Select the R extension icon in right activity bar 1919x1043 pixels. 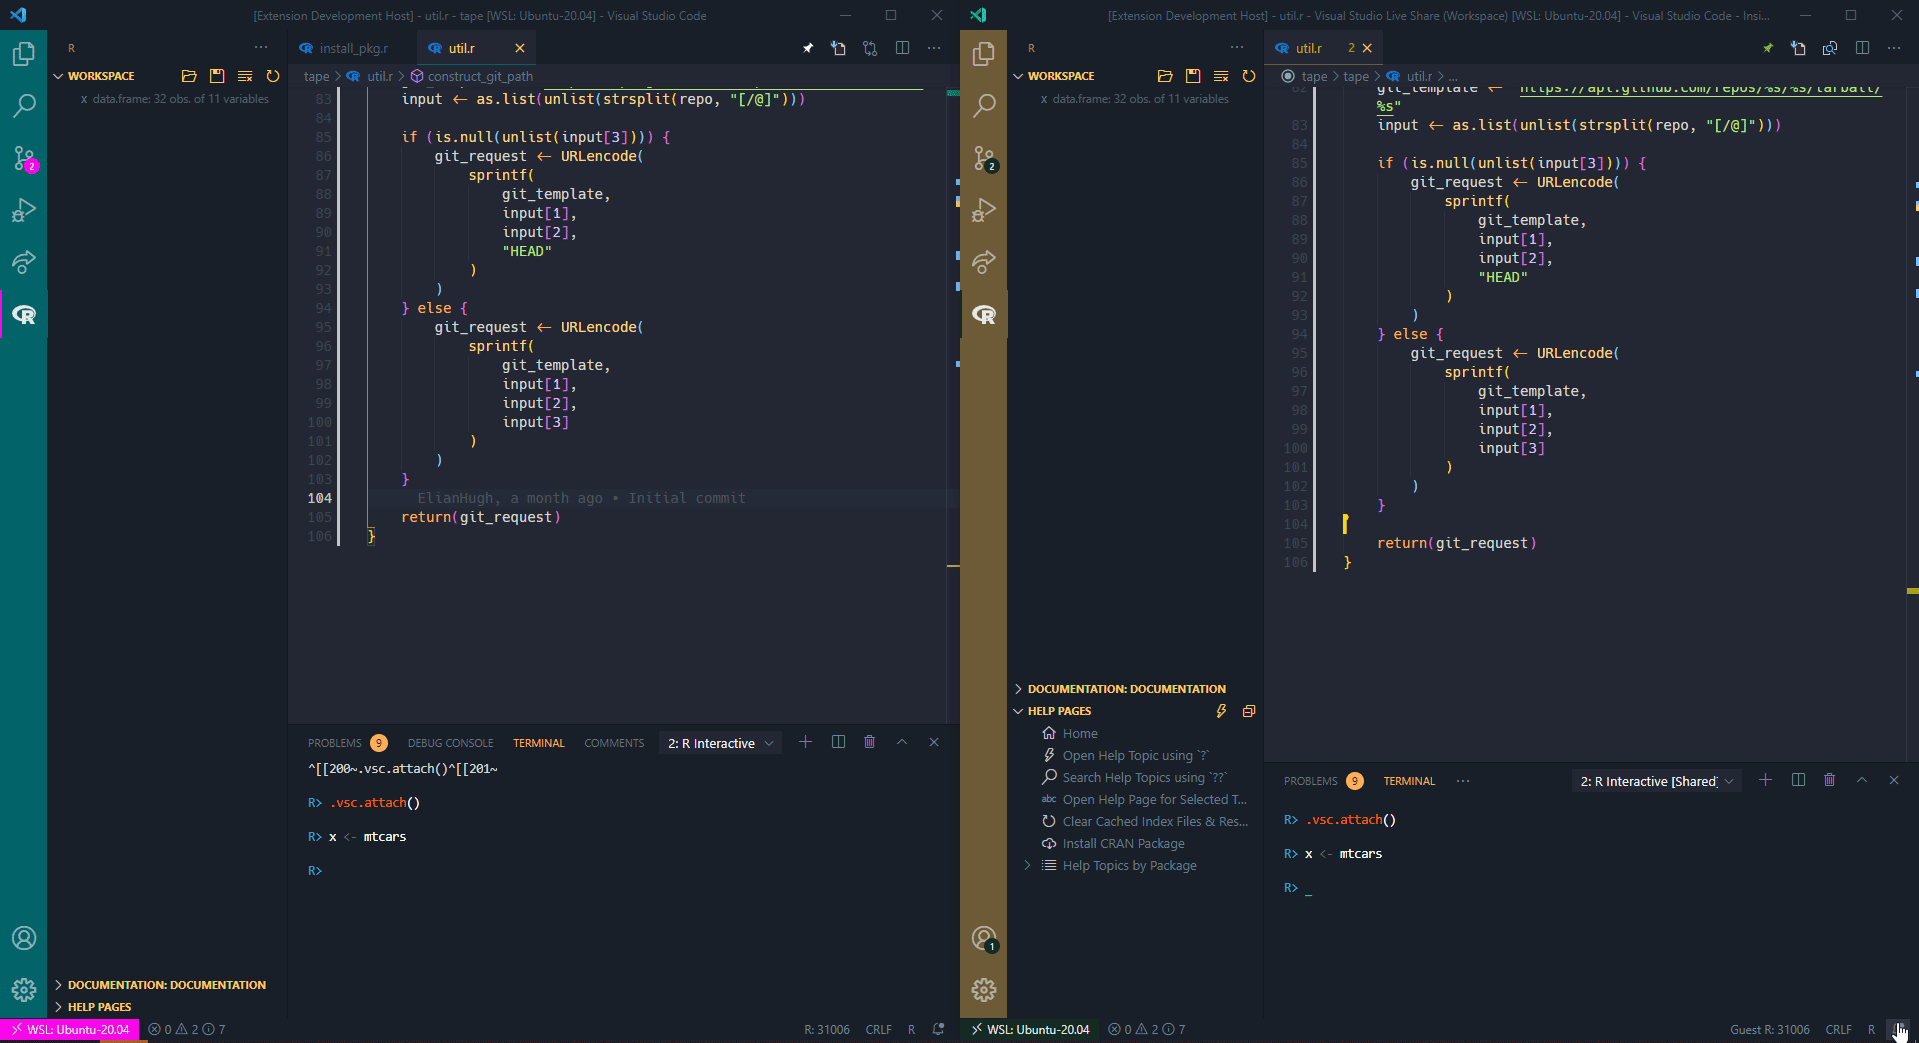[x=984, y=315]
